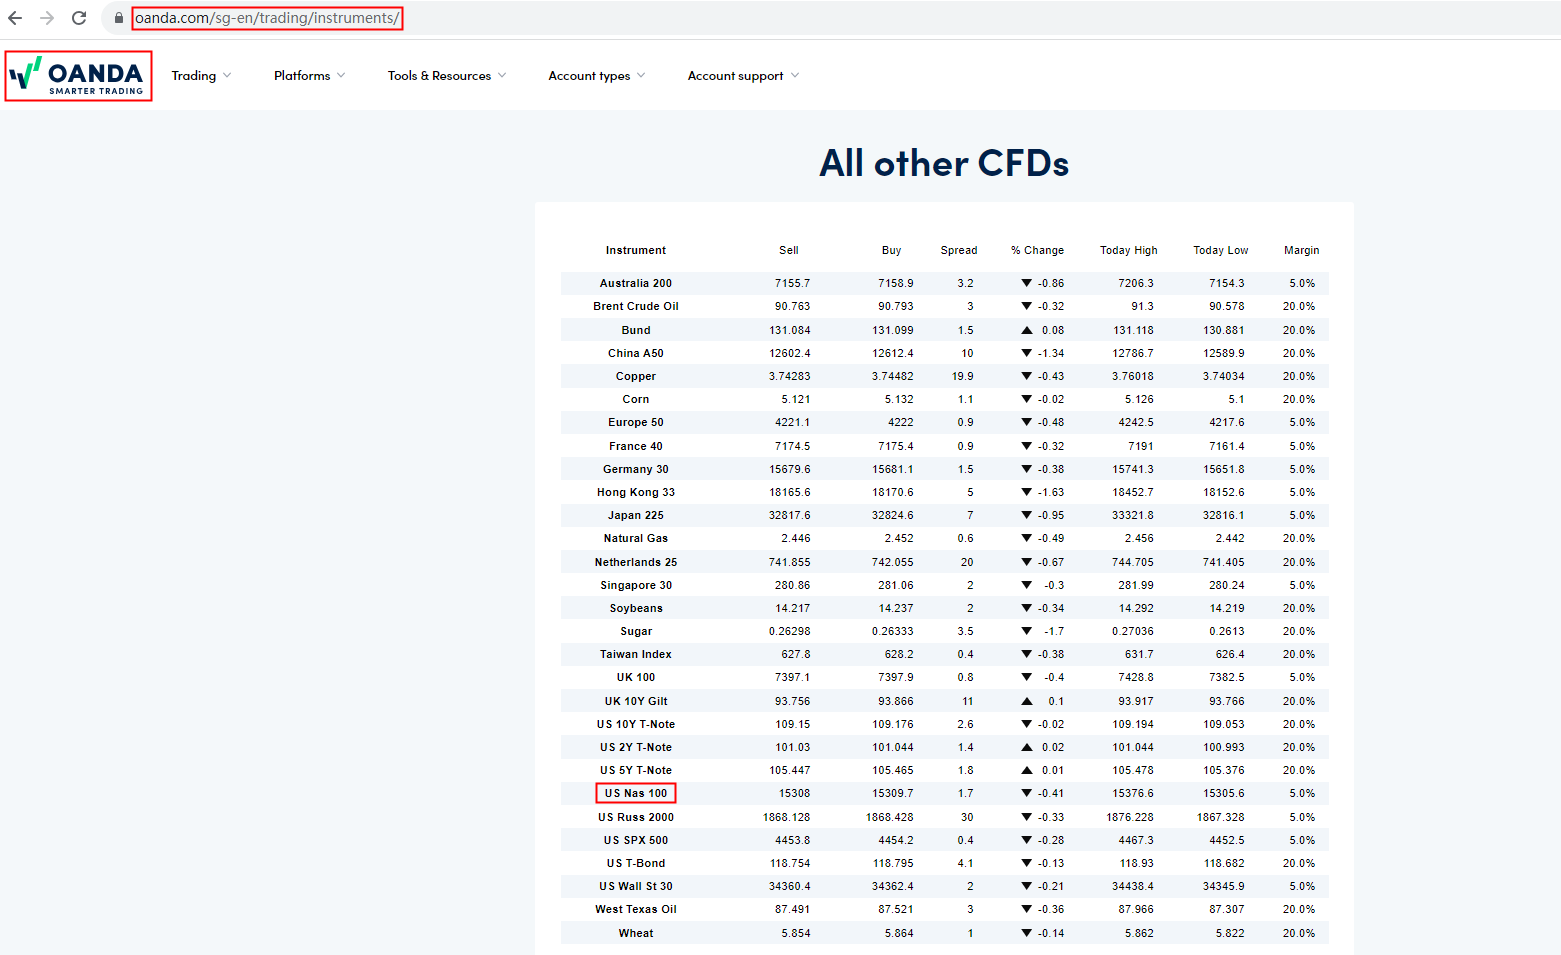Image resolution: width=1561 pixels, height=955 pixels.
Task: Select the Brent Crude Oil instrument
Action: pyautogui.click(x=636, y=306)
